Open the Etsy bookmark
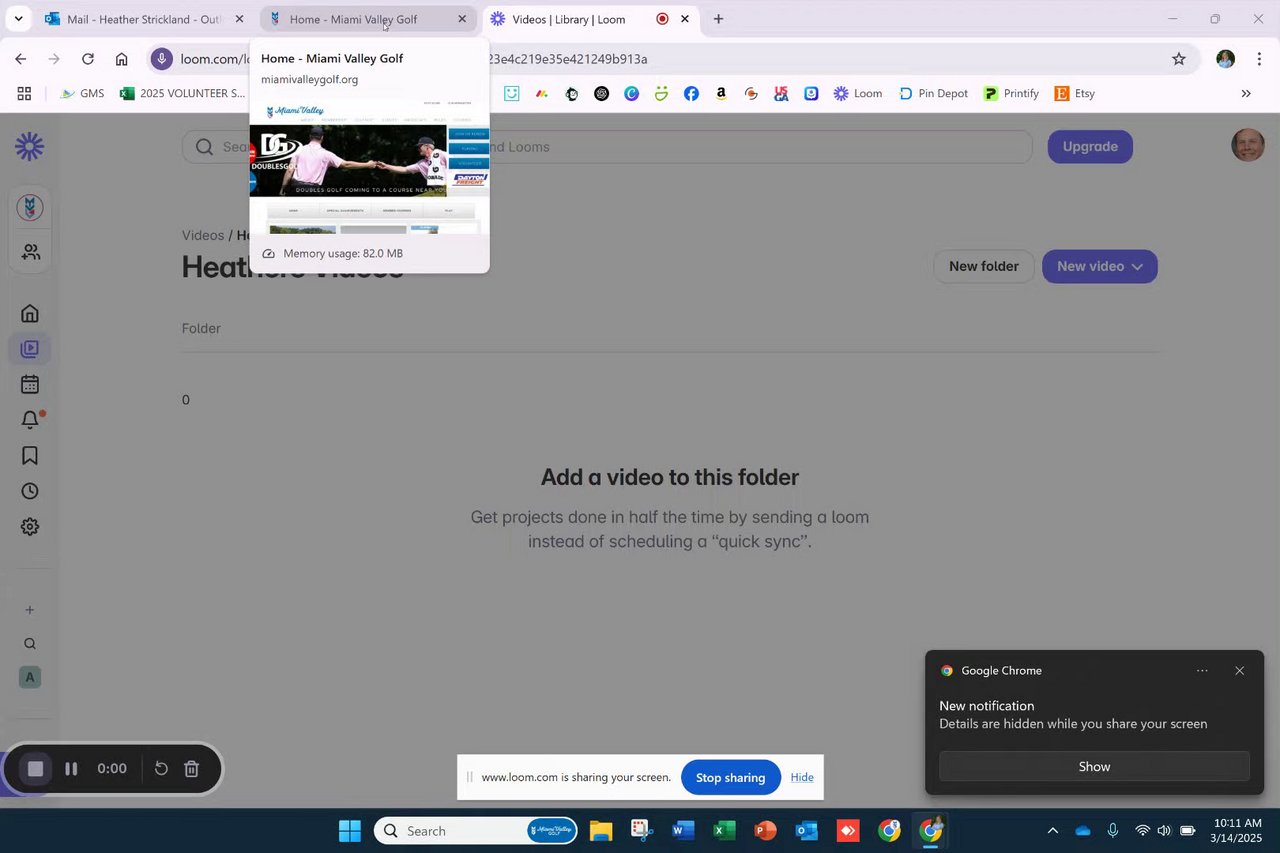 pyautogui.click(x=1075, y=93)
